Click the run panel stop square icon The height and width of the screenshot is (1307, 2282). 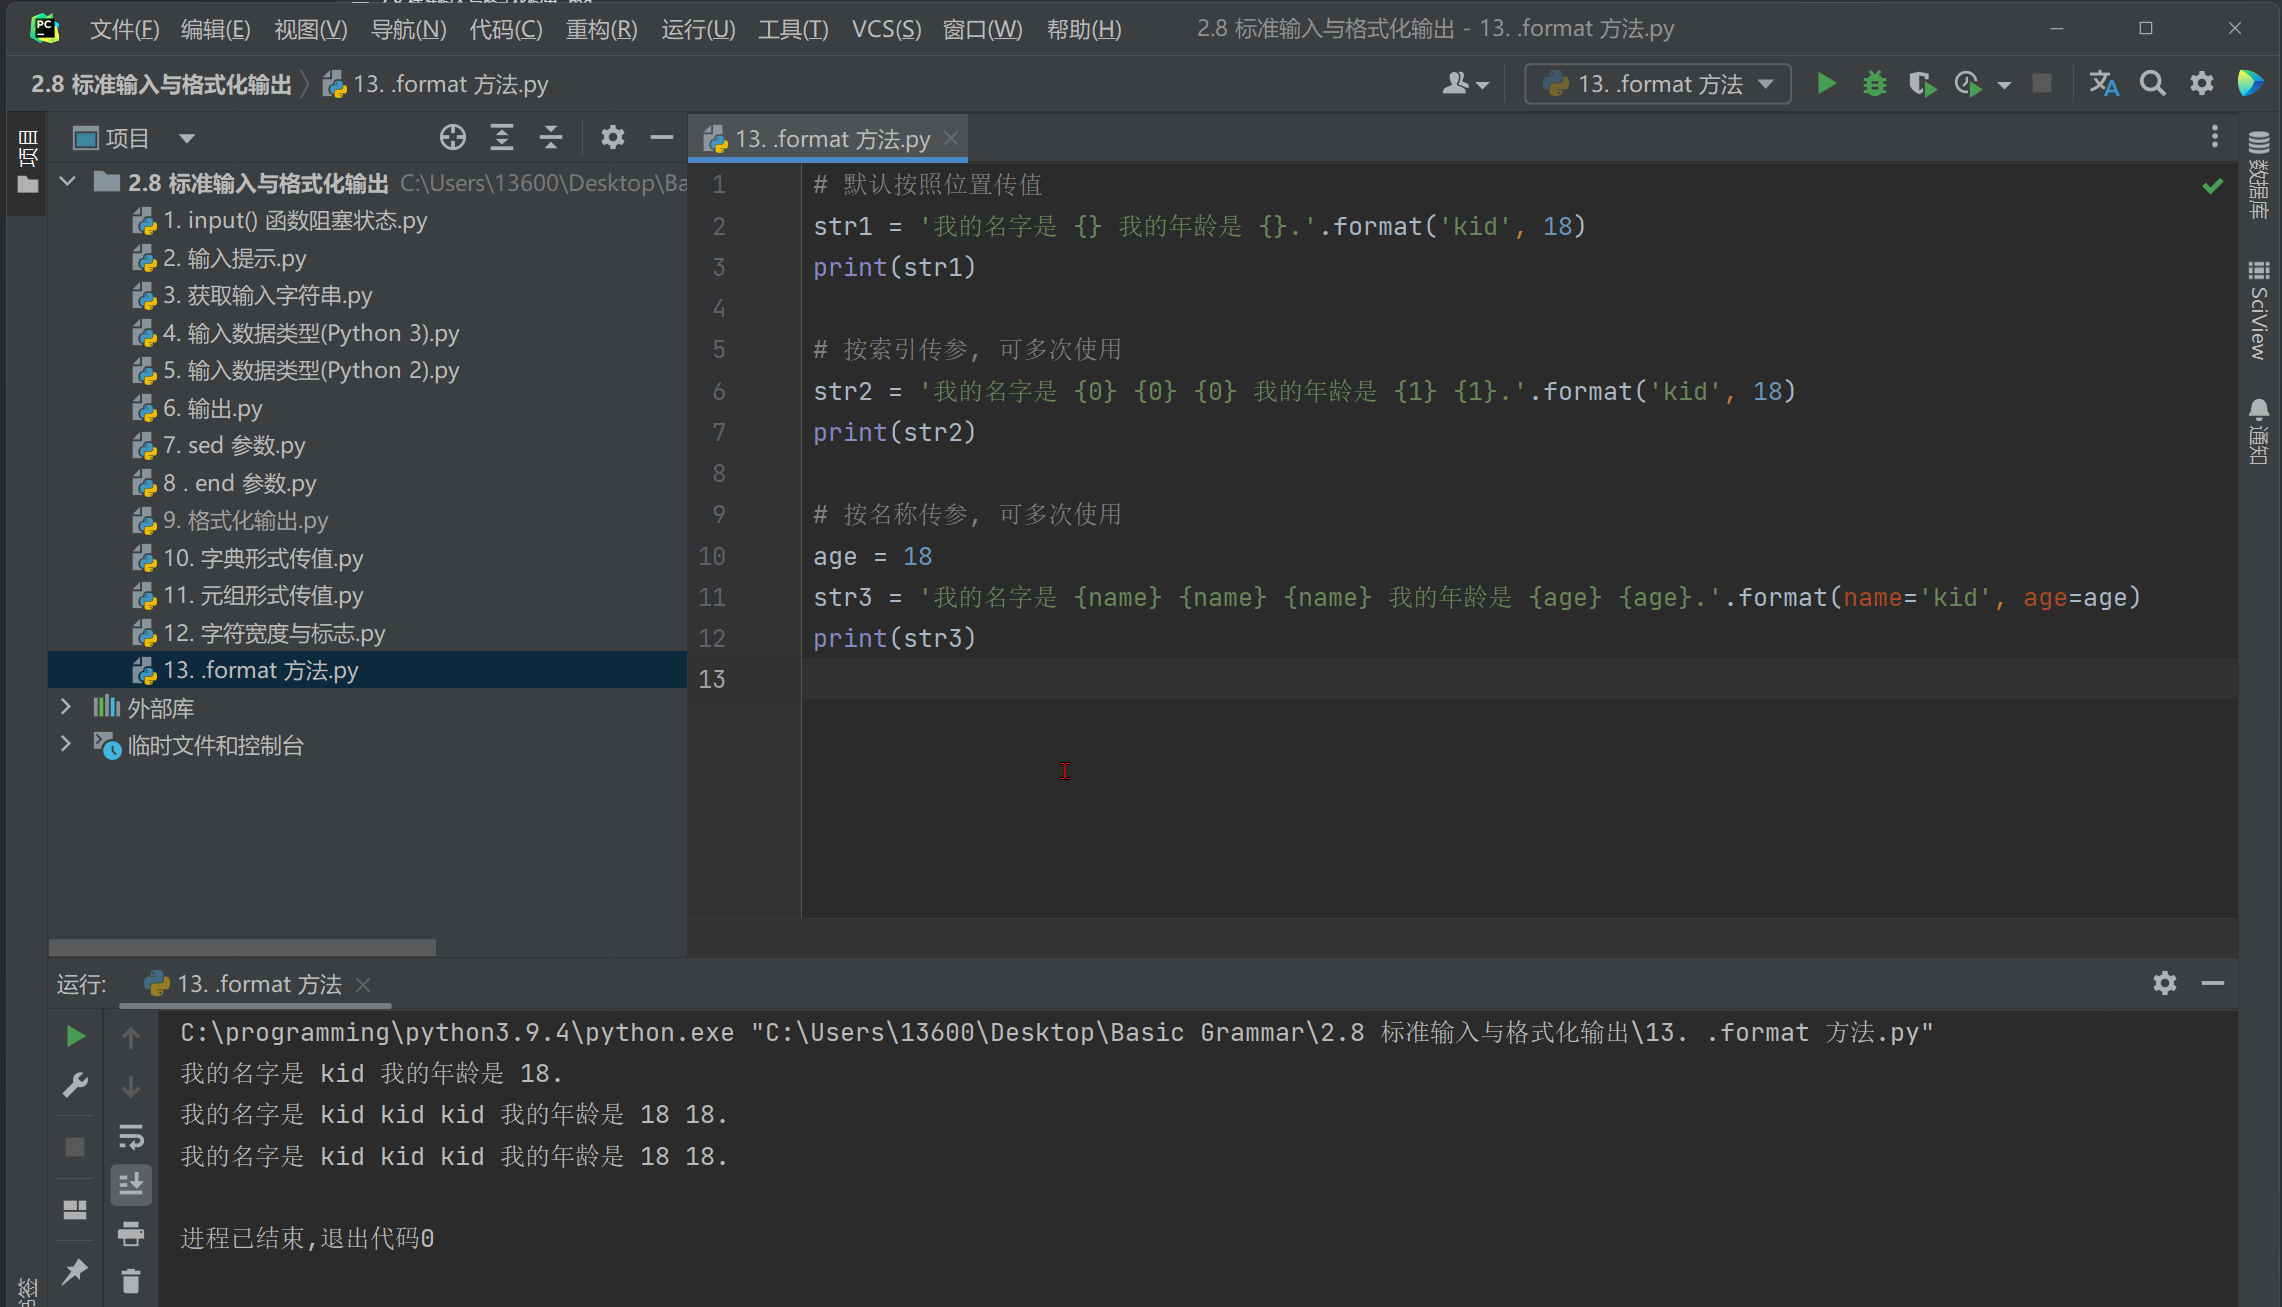[x=75, y=1146]
